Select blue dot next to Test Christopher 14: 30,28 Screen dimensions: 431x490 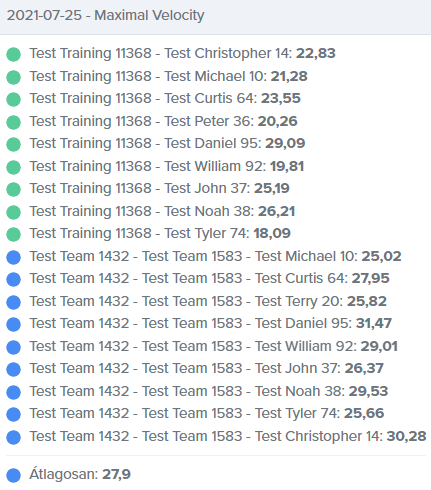point(13,437)
